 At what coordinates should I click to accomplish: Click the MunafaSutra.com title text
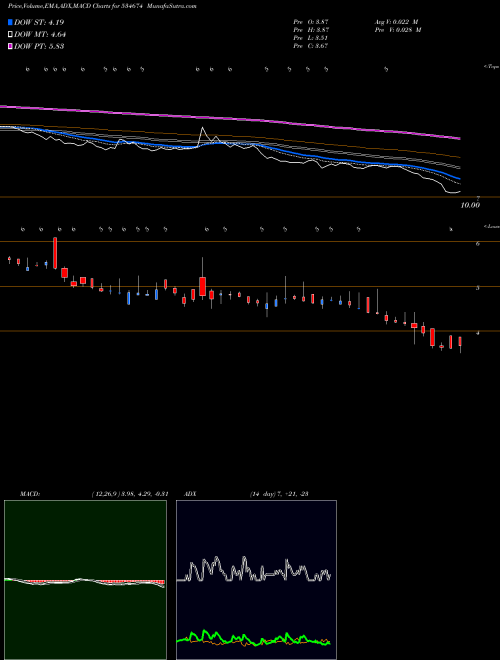(x=174, y=6)
